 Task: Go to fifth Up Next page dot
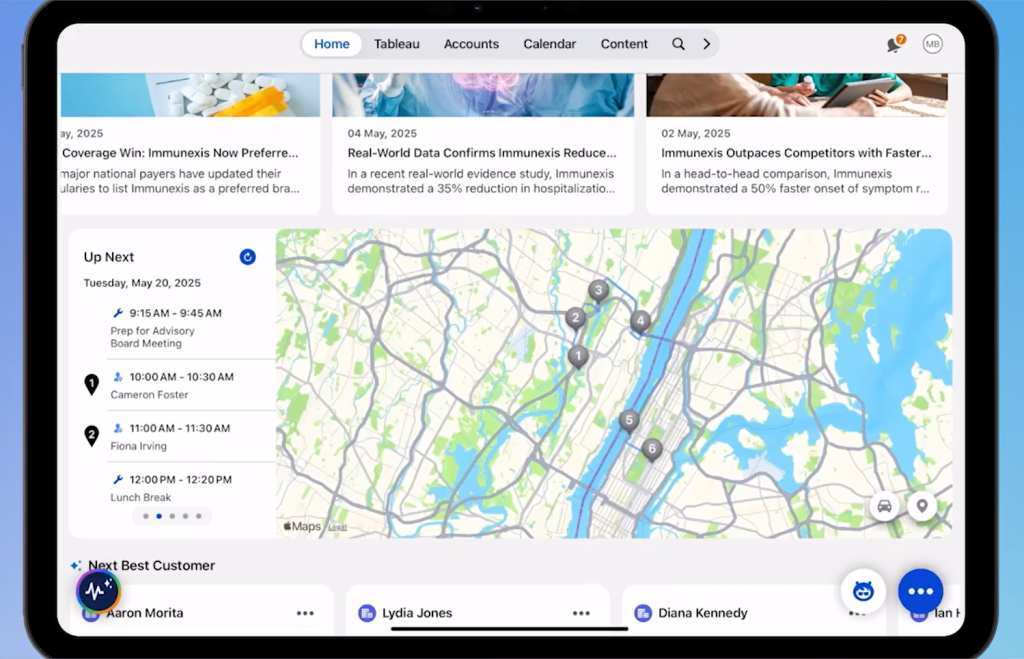(199, 516)
